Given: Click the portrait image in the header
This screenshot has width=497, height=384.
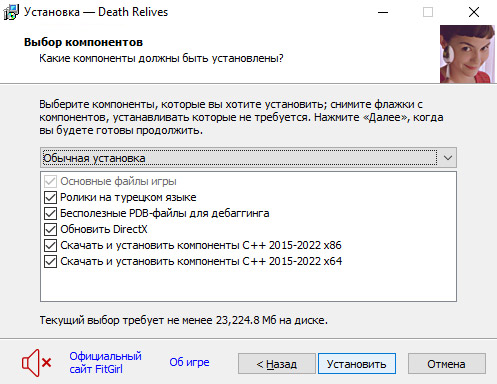Looking at the screenshot, I should click(467, 54).
